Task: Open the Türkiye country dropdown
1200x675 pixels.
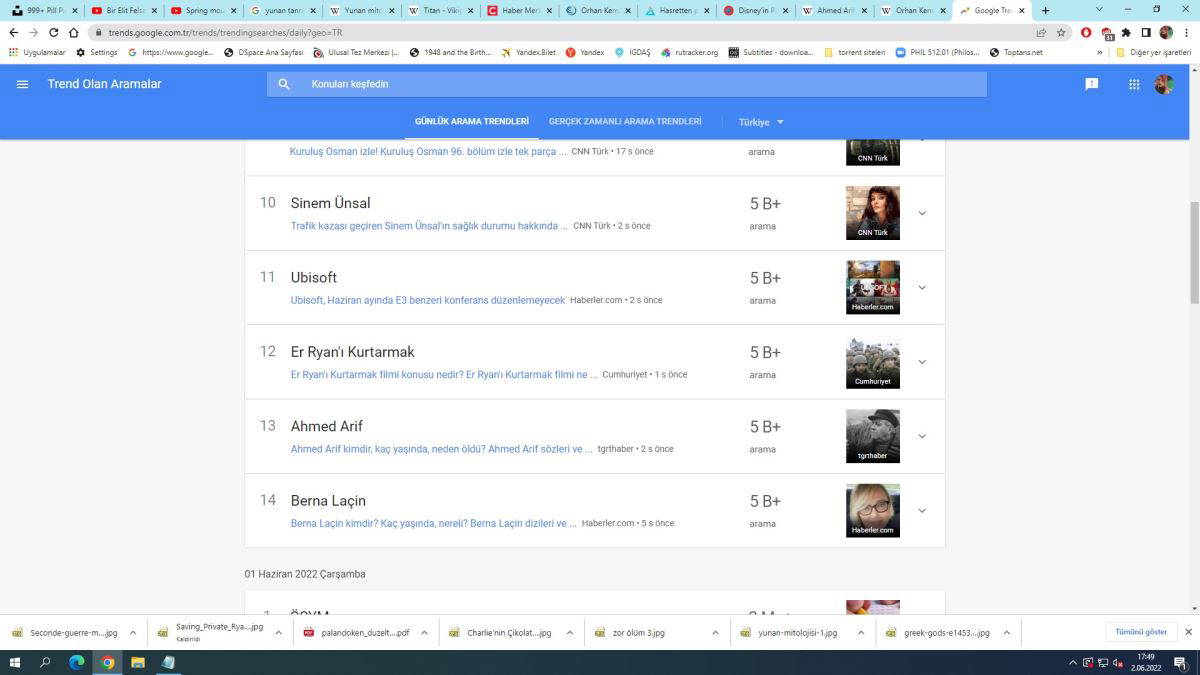Action: tap(761, 122)
